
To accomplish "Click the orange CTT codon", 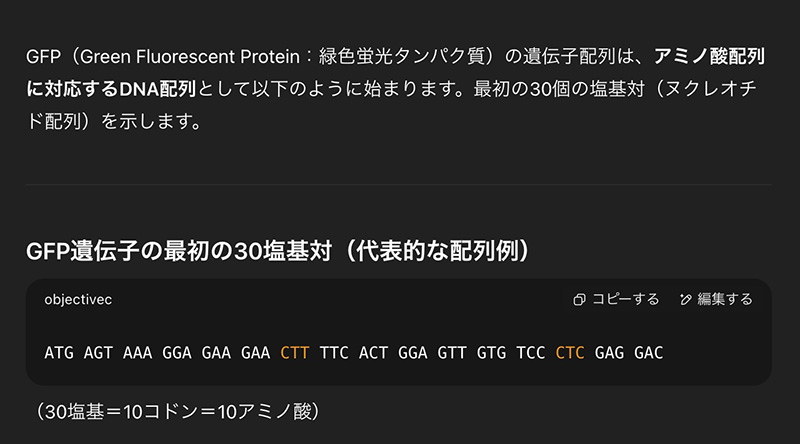I will (x=295, y=353).
